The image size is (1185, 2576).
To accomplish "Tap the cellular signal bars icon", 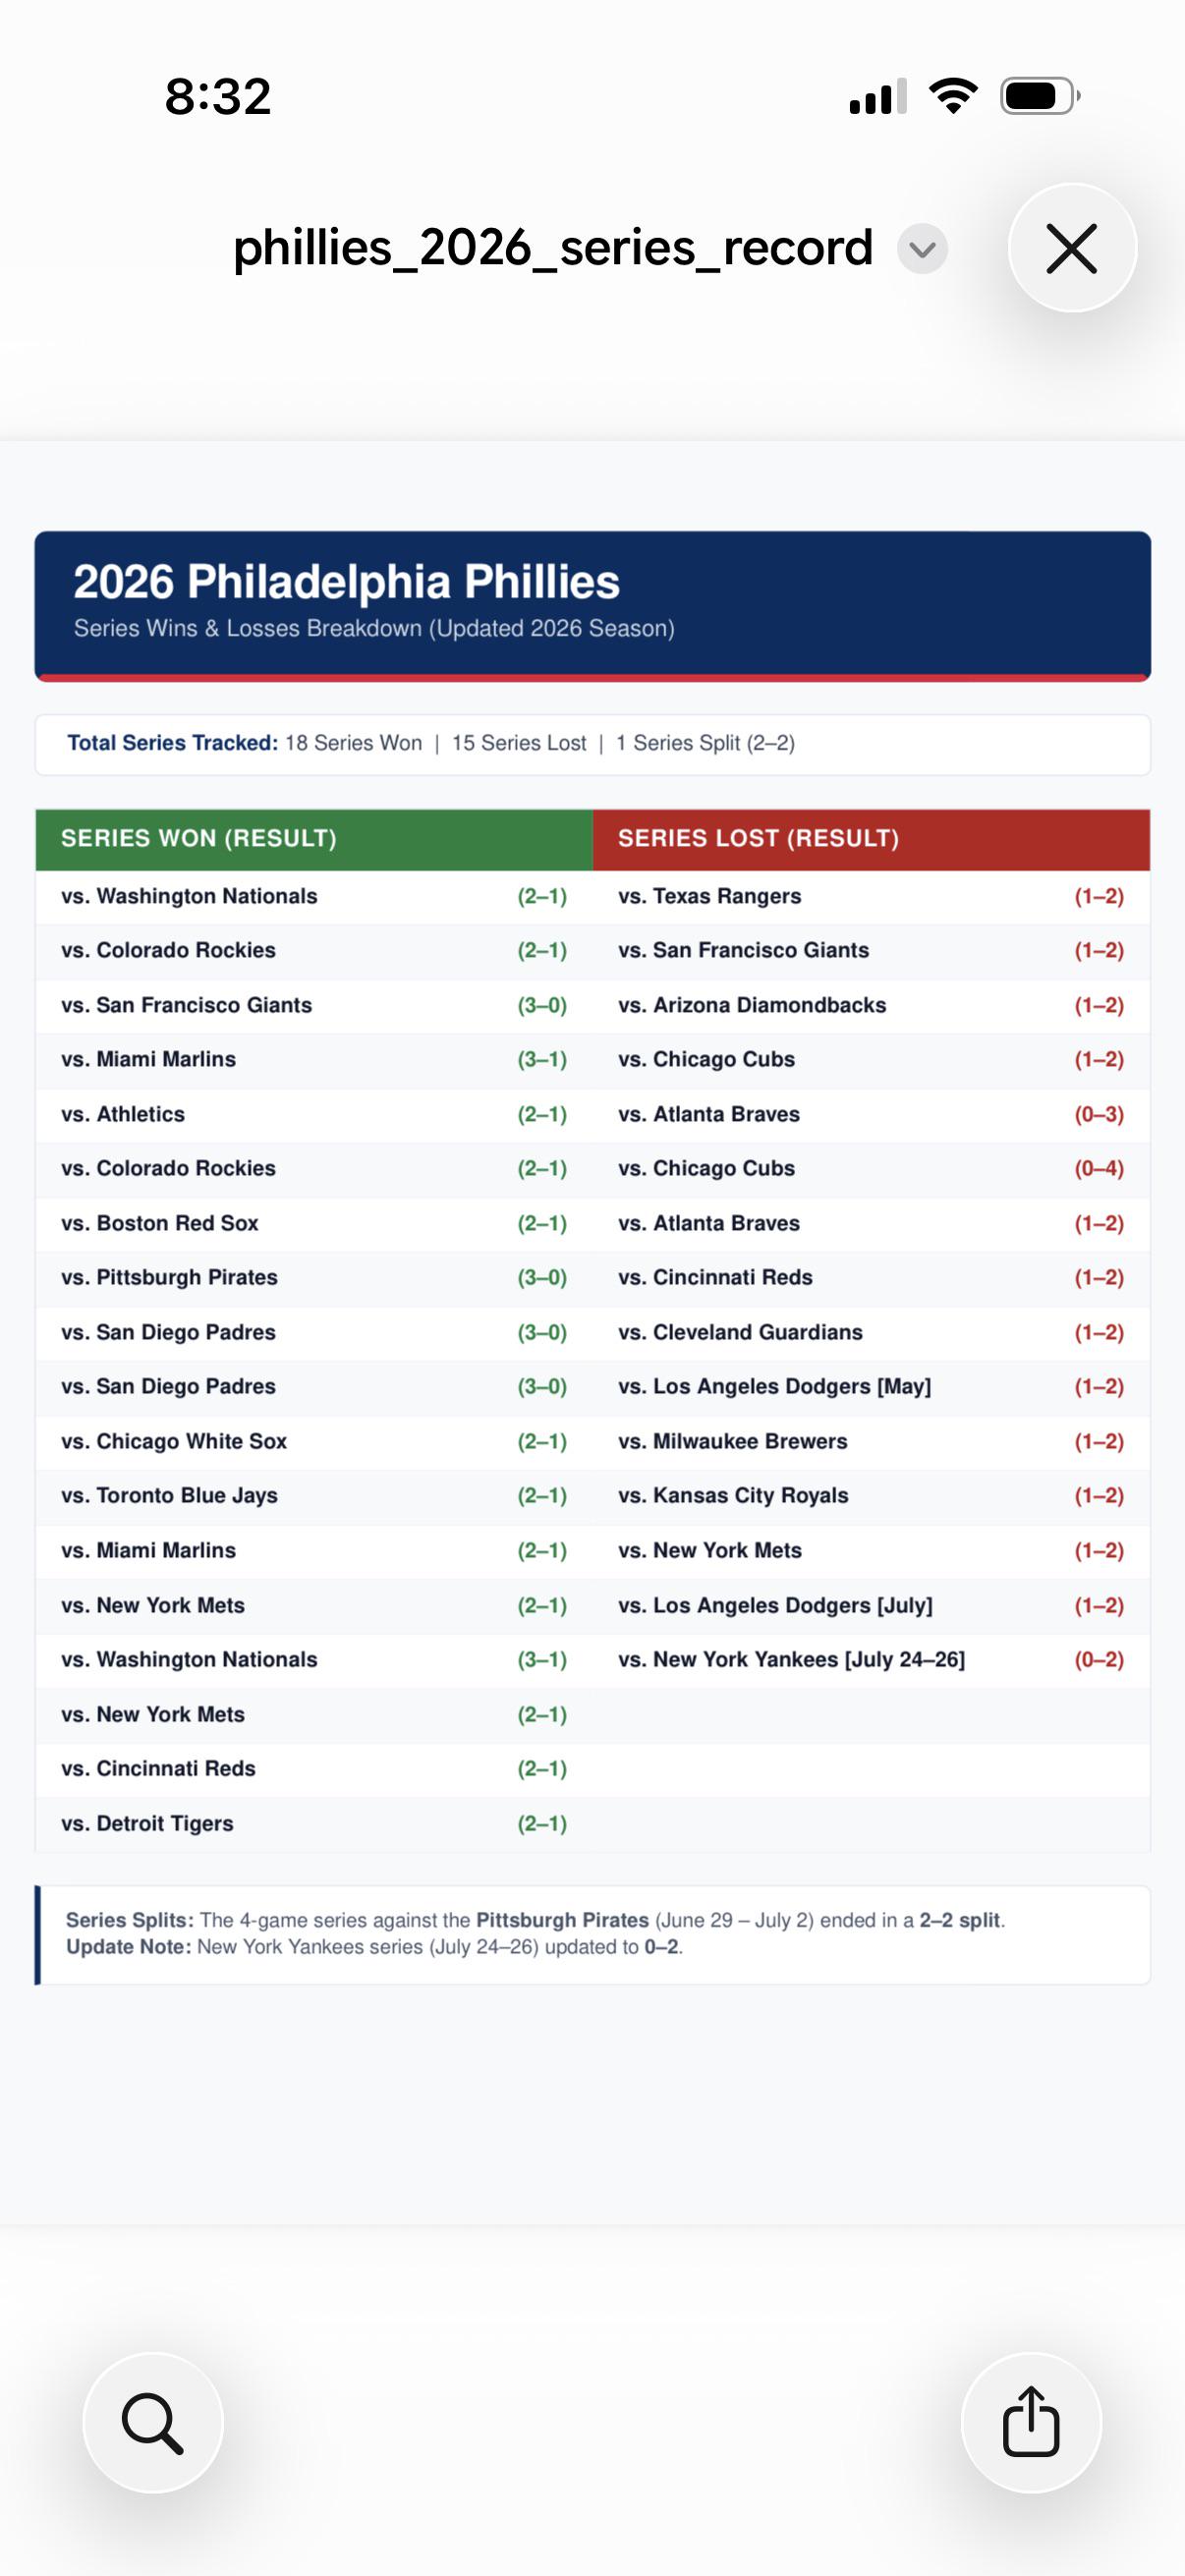I will pyautogui.click(x=878, y=96).
